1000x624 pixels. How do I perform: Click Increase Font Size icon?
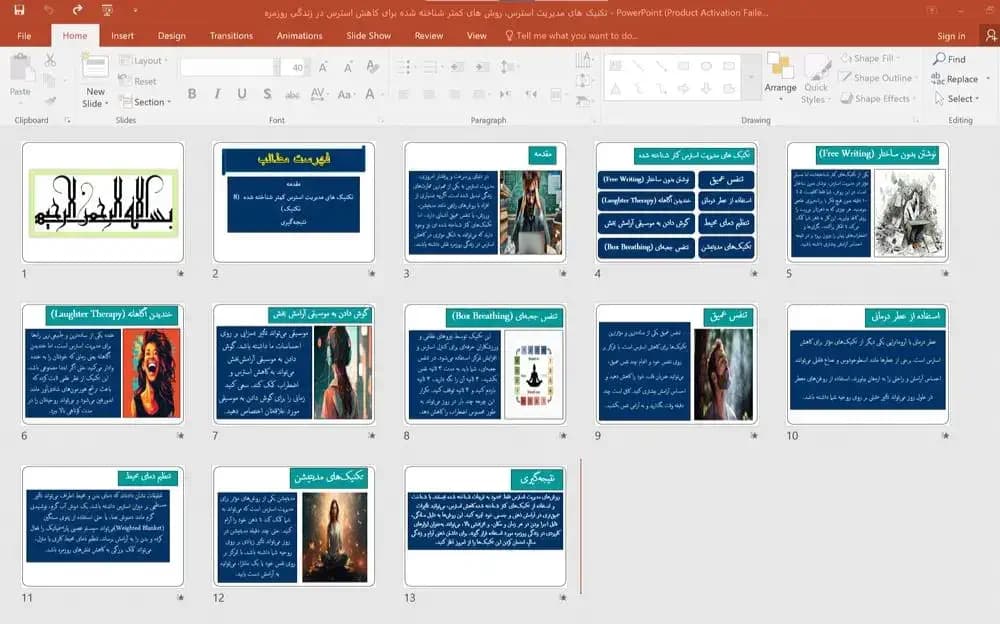coord(323,67)
